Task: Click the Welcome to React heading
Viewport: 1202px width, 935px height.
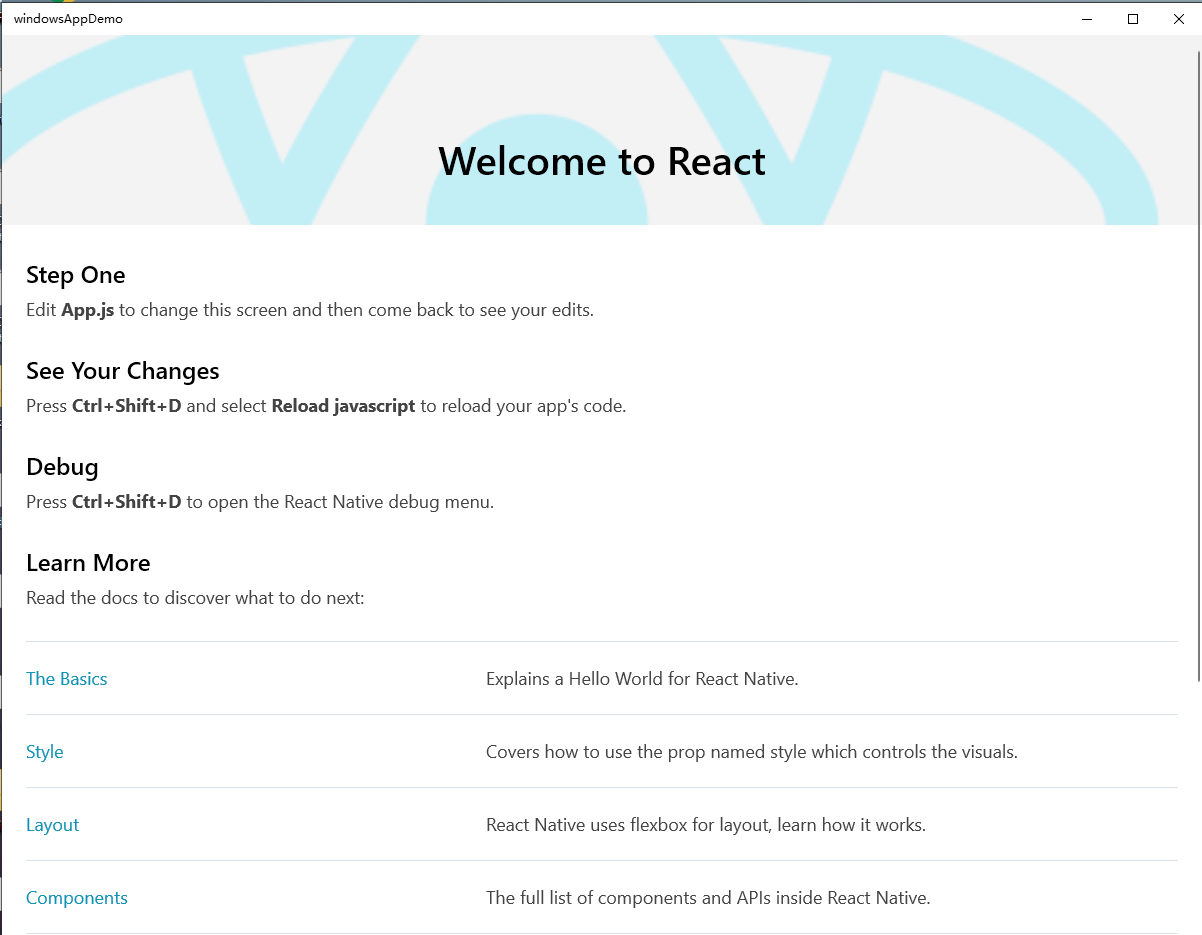Action: [x=602, y=161]
